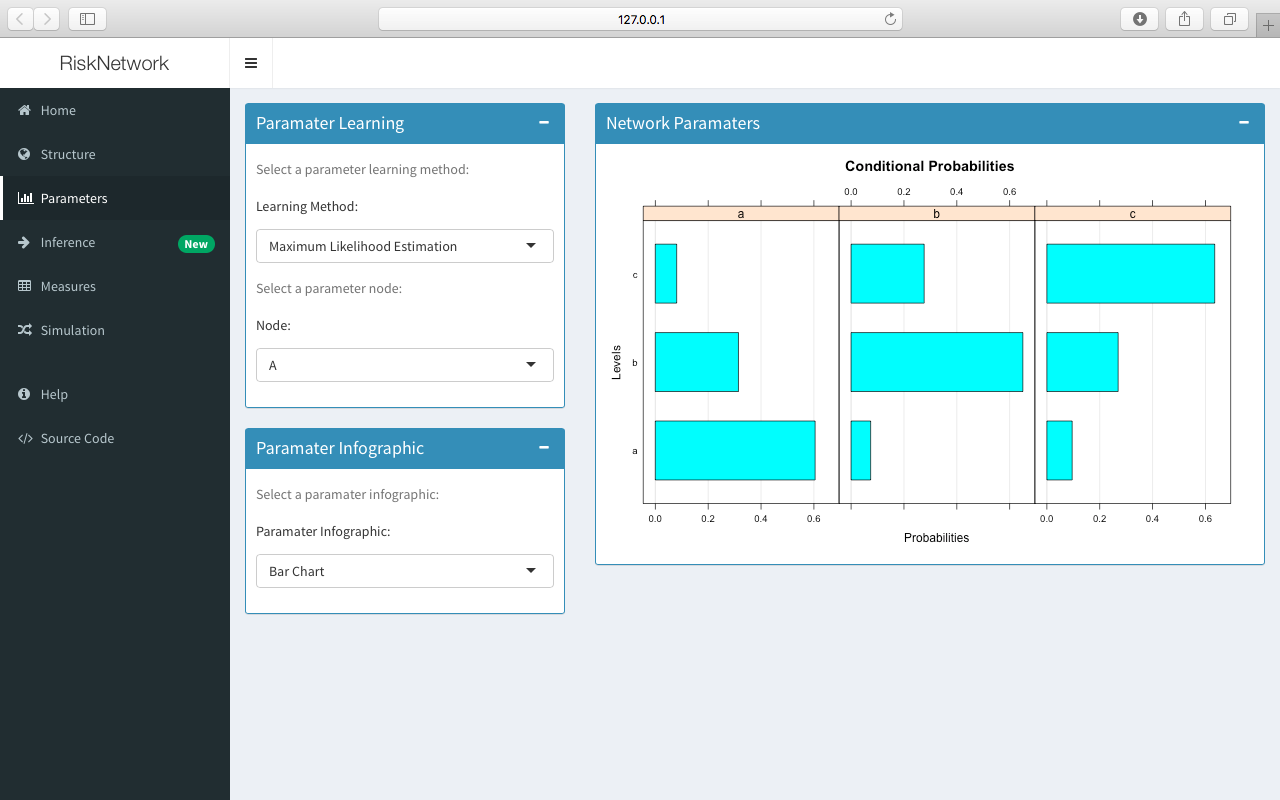The height and width of the screenshot is (800, 1280).
Task: Click the Conditional Probabilities chart title
Action: tap(929, 166)
